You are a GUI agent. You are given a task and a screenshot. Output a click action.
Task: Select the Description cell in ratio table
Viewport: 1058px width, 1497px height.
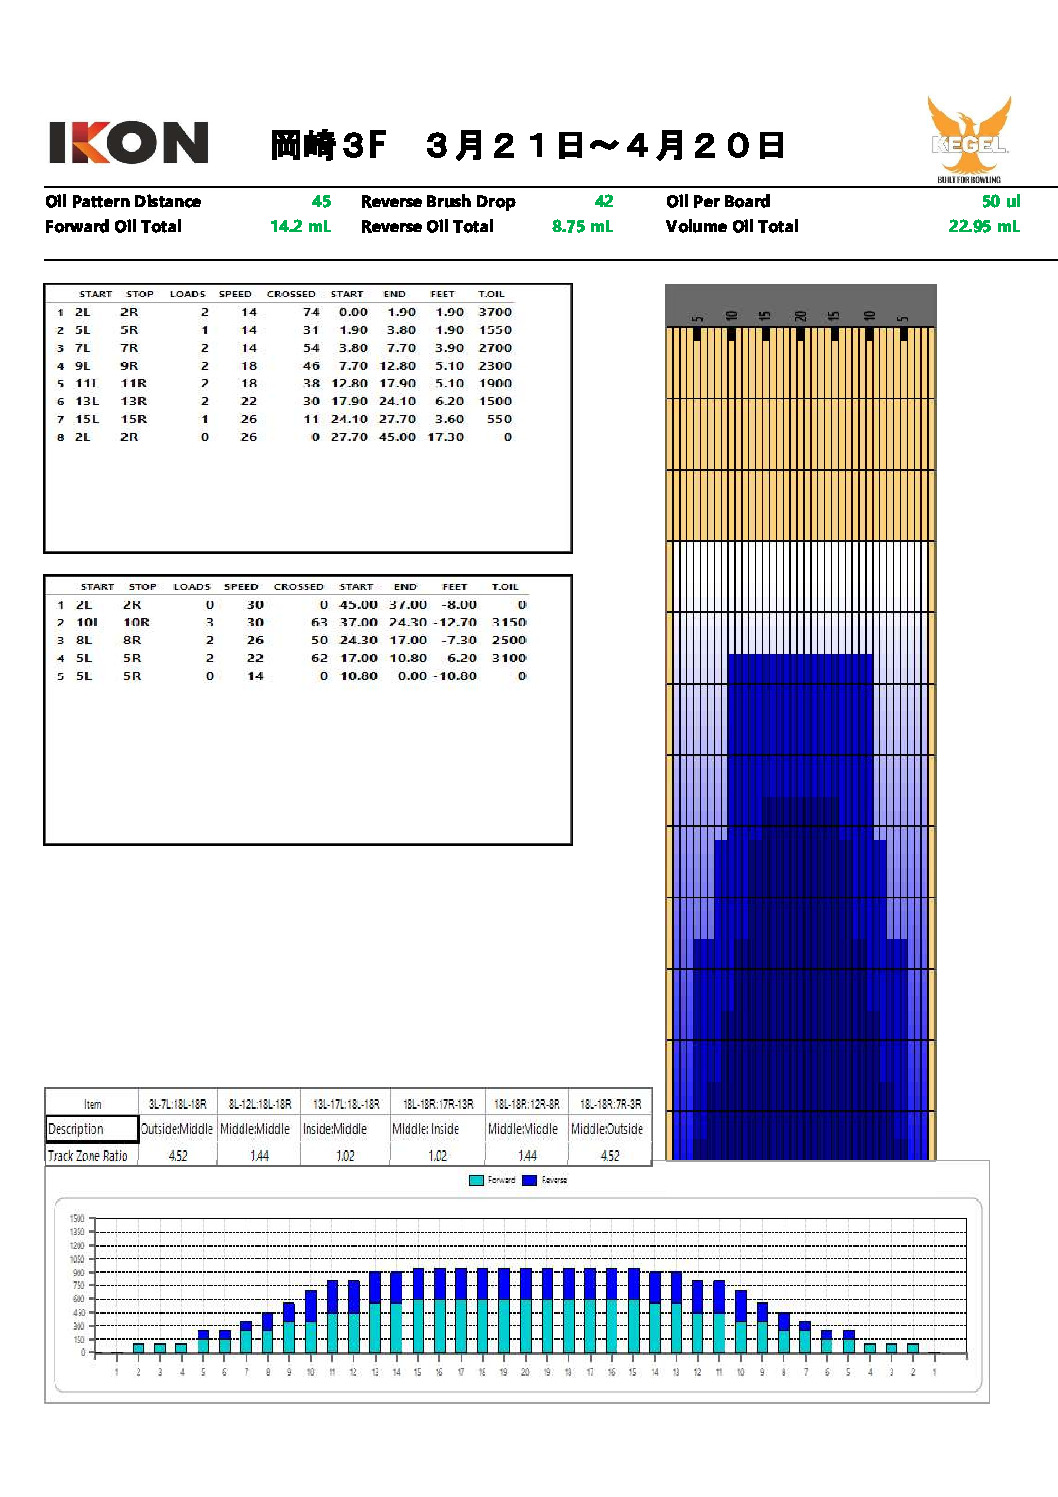coord(92,1129)
